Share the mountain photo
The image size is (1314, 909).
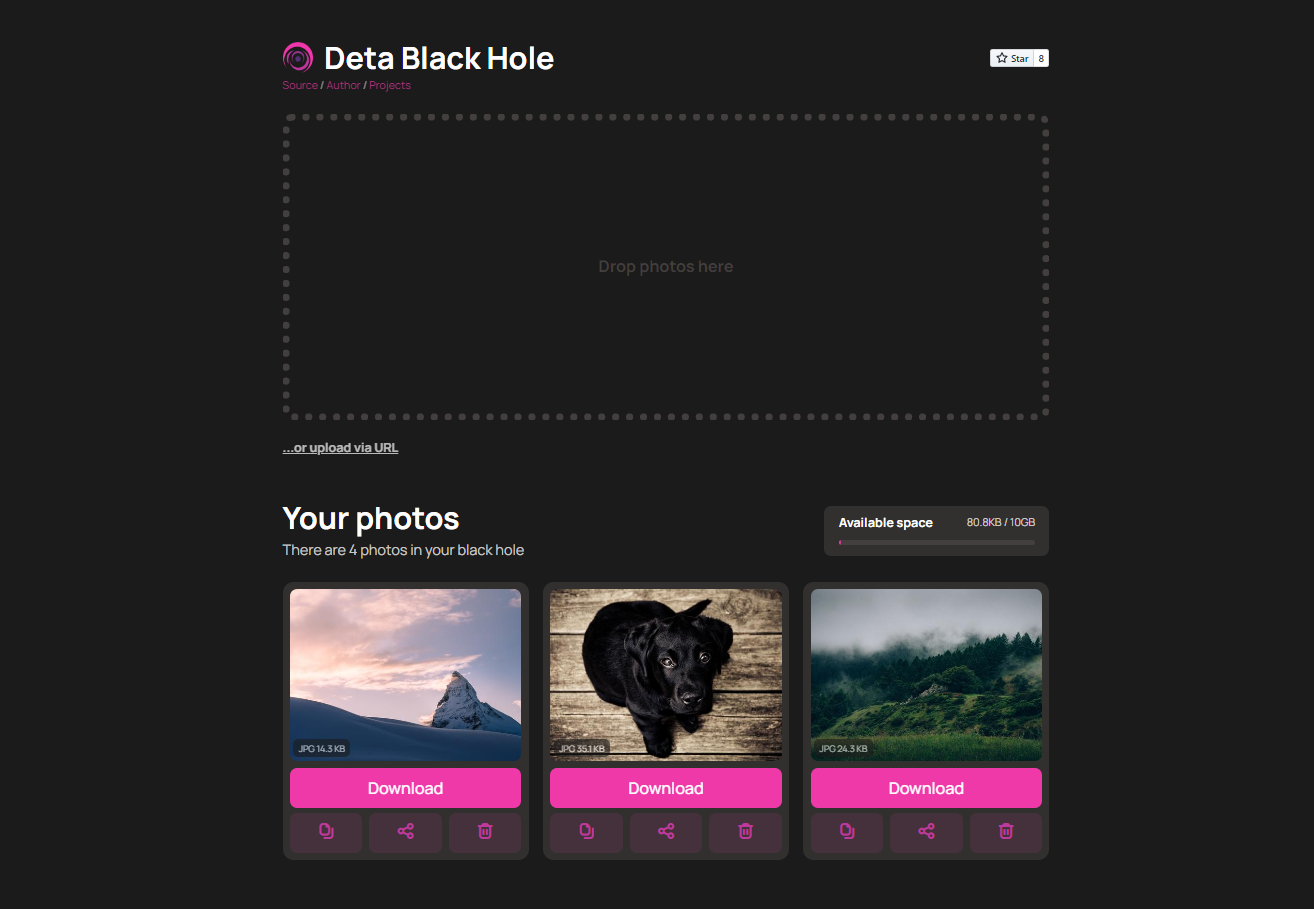click(405, 832)
